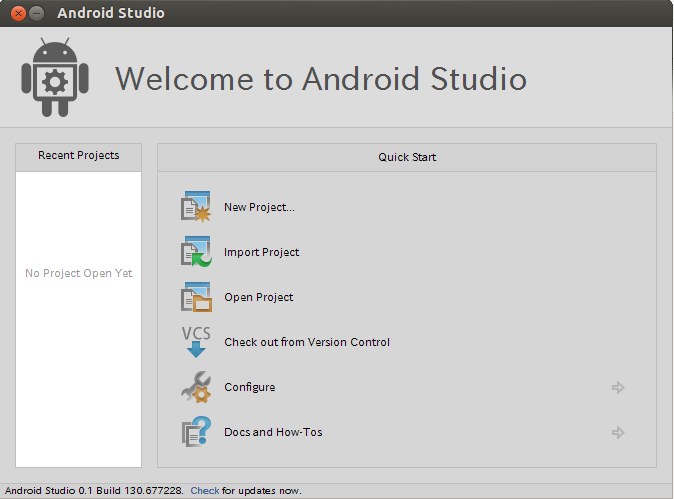Image resolution: width=674 pixels, height=499 pixels.
Task: Click the VCS download arrow icon
Action: 196,342
